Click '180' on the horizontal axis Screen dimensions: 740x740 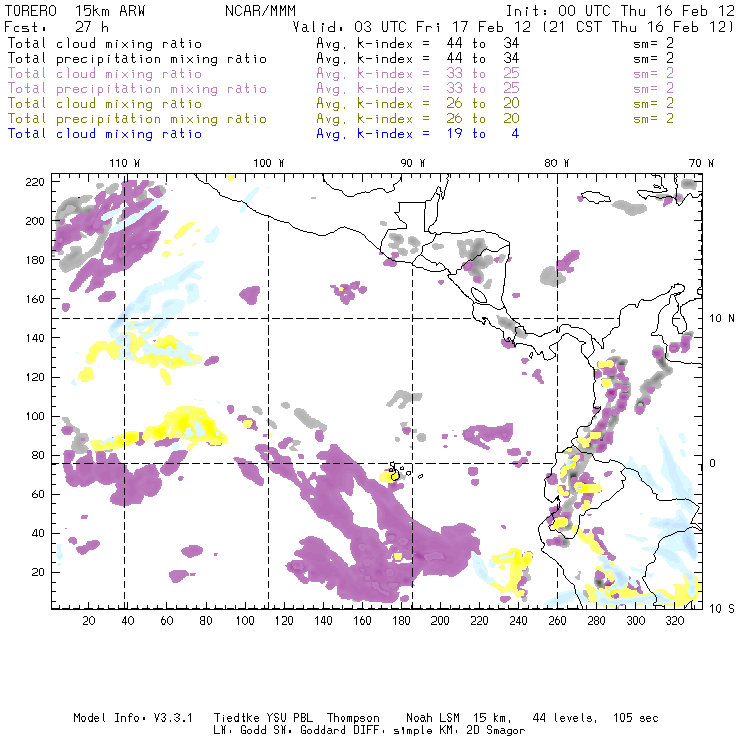point(401,621)
